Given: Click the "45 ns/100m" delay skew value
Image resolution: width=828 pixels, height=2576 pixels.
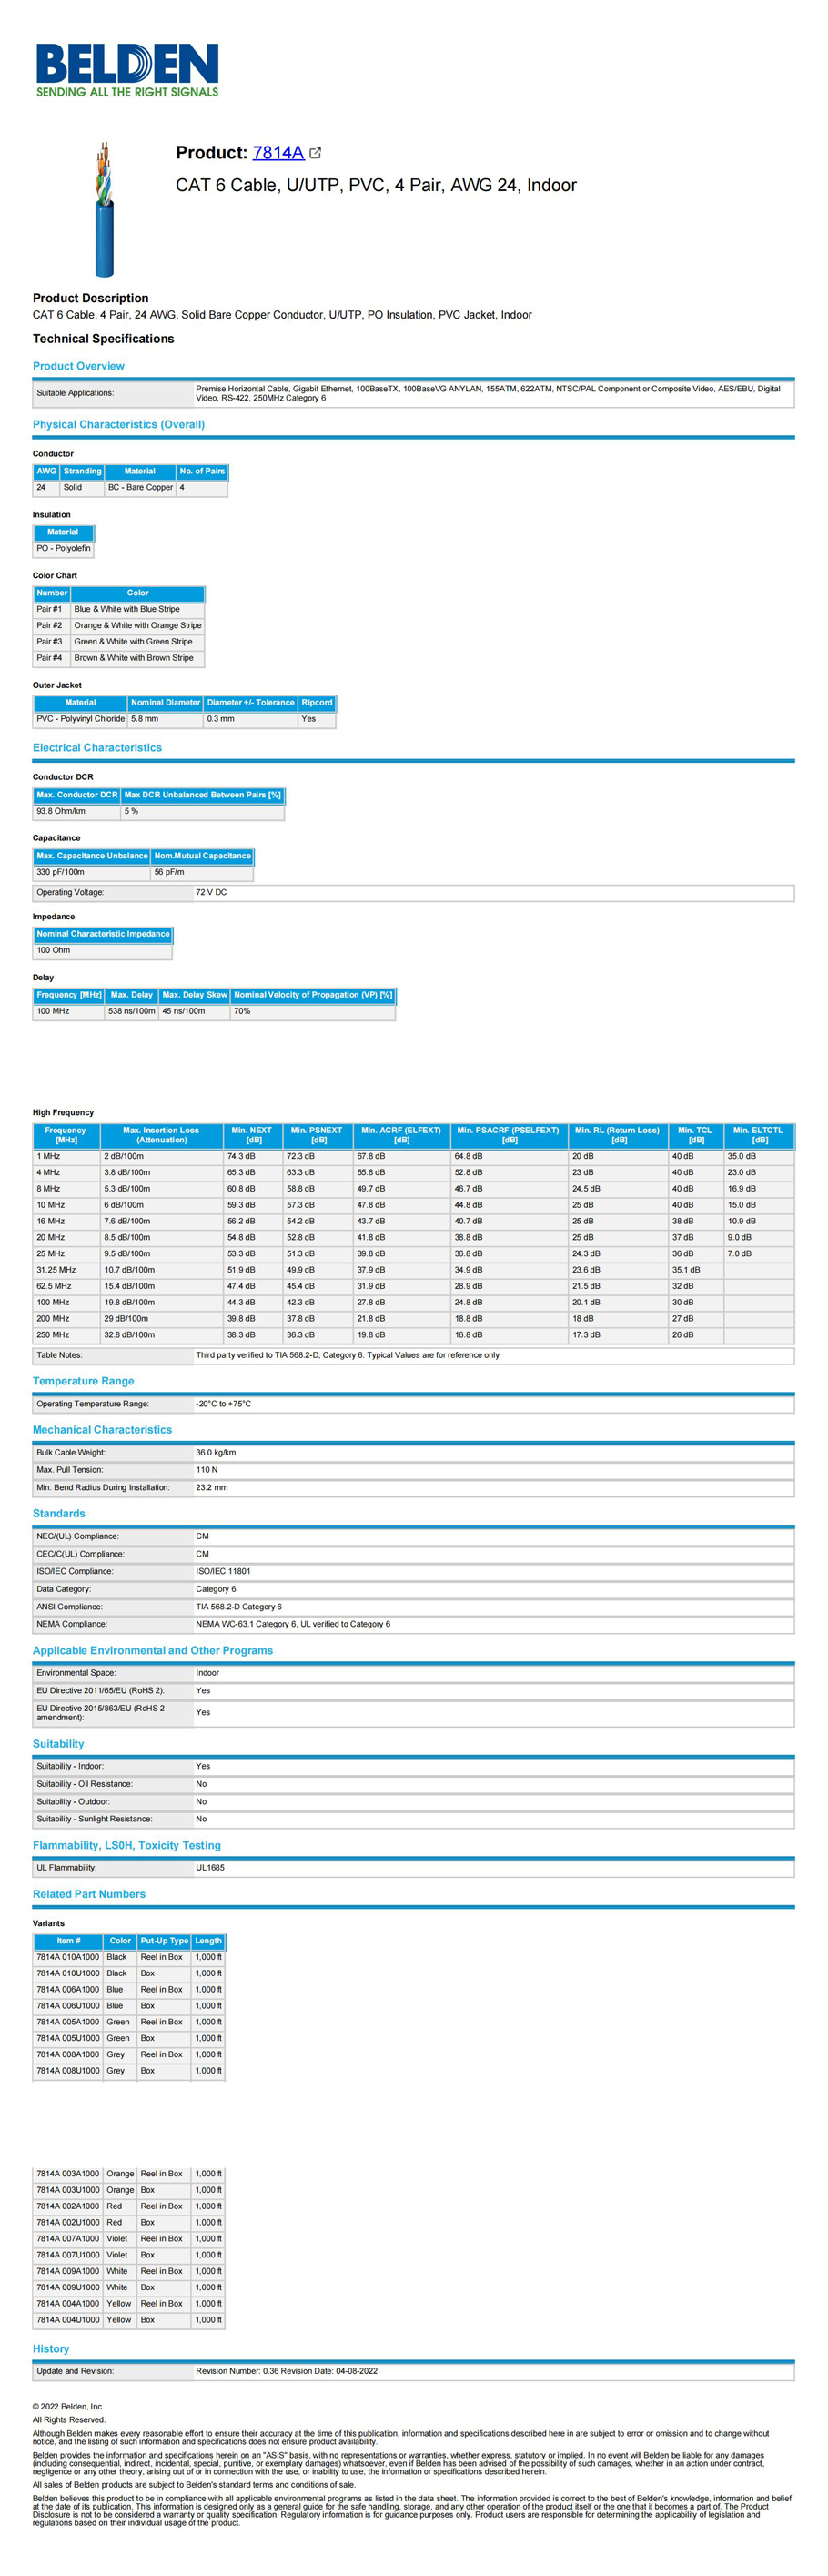Looking at the screenshot, I should click(195, 1012).
